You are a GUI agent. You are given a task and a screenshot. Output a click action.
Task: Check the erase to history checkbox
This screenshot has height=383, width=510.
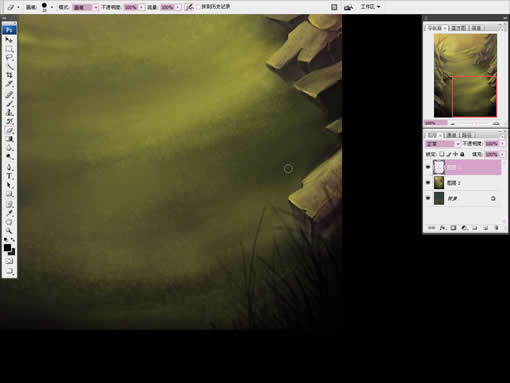tap(198, 7)
